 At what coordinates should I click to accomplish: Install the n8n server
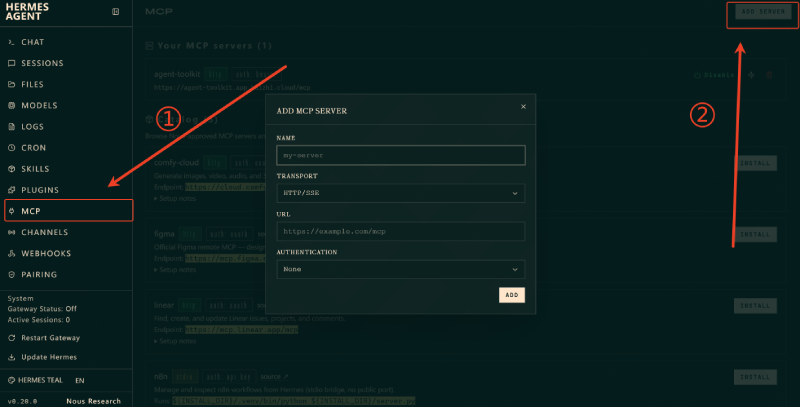(x=755, y=377)
